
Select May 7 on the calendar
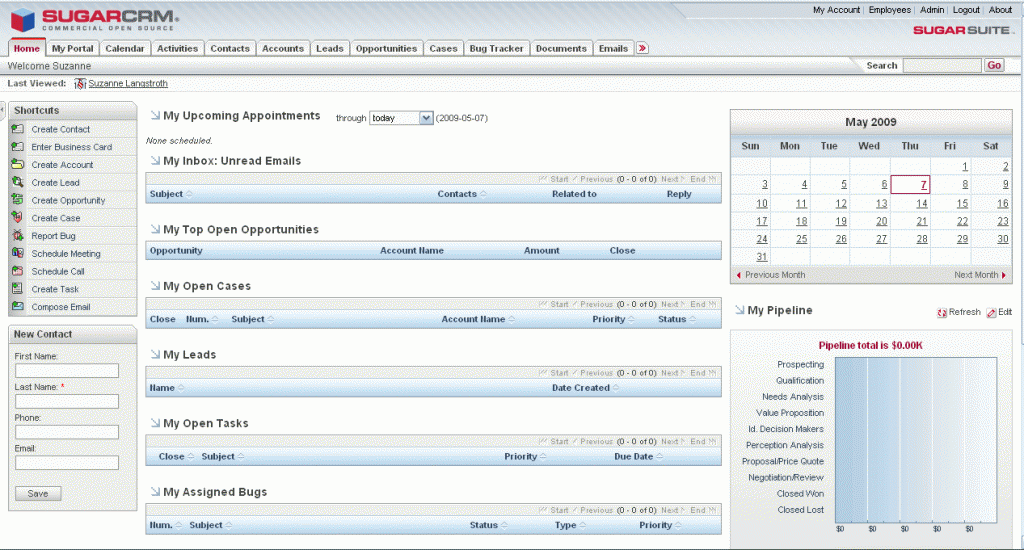tap(923, 185)
